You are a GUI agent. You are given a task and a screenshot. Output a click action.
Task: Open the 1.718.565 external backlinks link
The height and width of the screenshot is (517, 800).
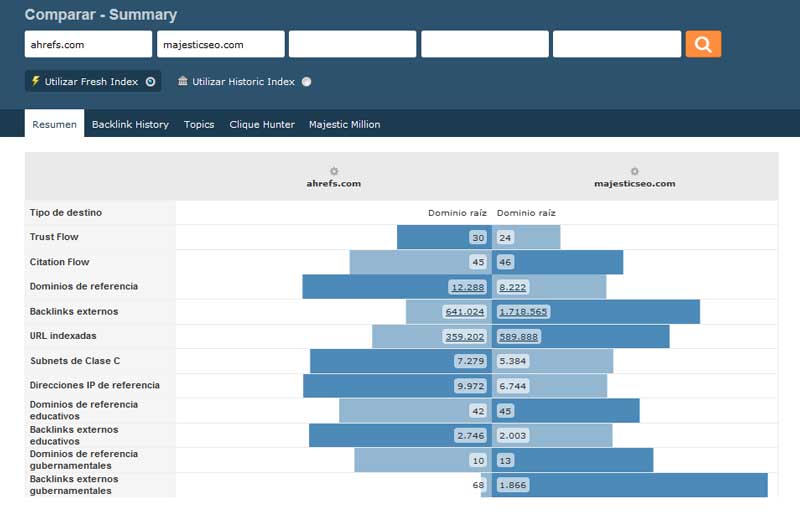[x=523, y=312]
